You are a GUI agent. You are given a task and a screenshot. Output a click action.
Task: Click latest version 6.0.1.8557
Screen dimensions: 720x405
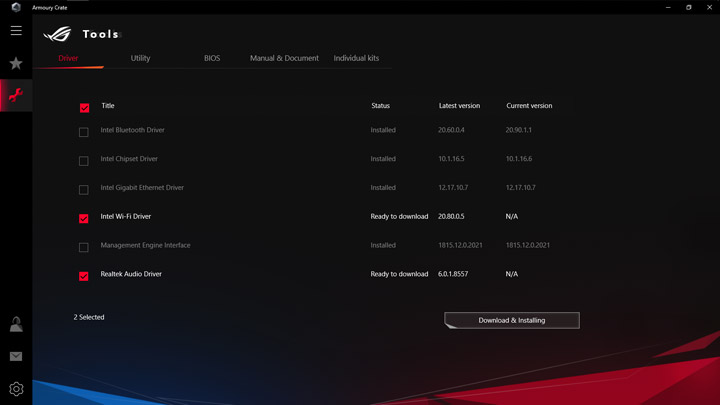pyautogui.click(x=453, y=274)
